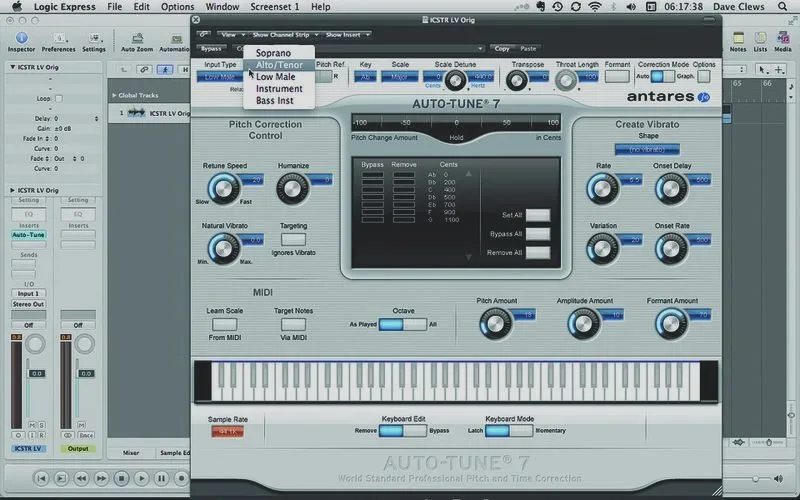Click the stop transport button
Screen dimensions: 800x500
121,478
